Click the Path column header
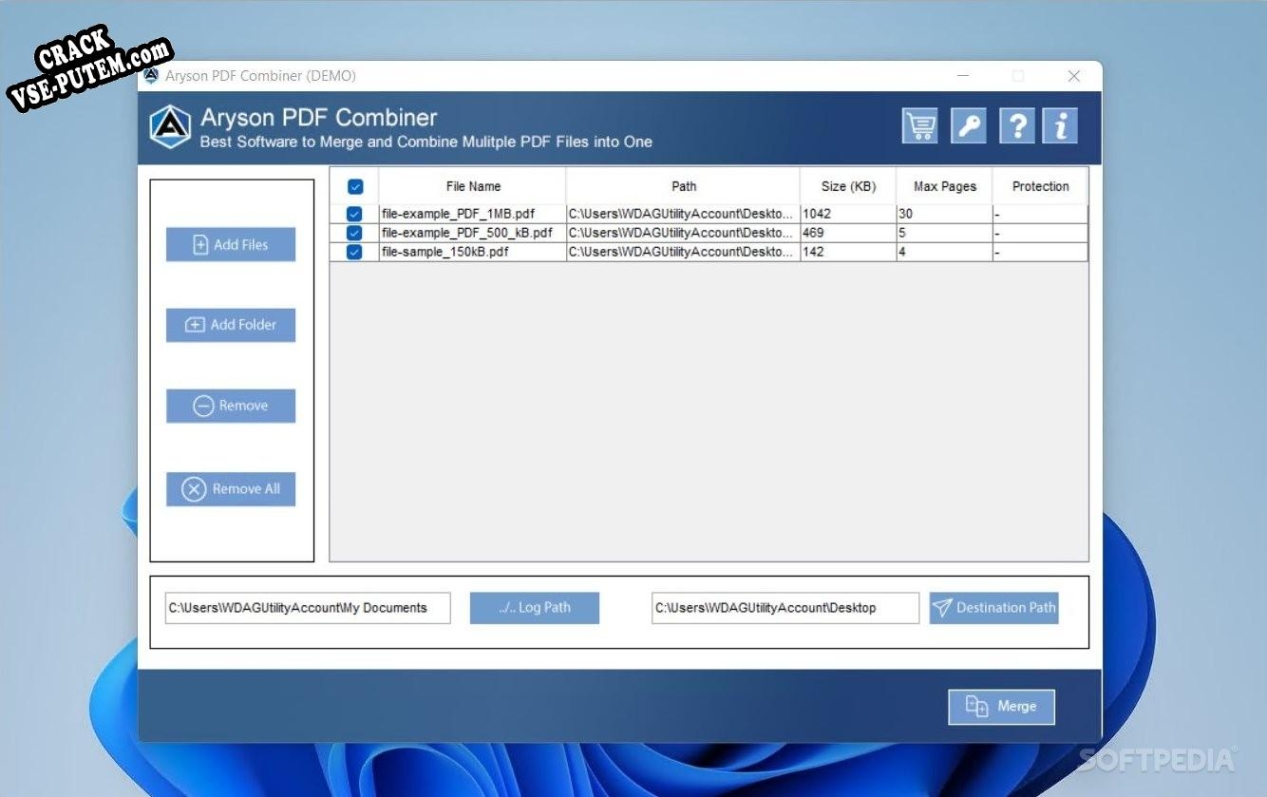1267x797 pixels. 684,186
